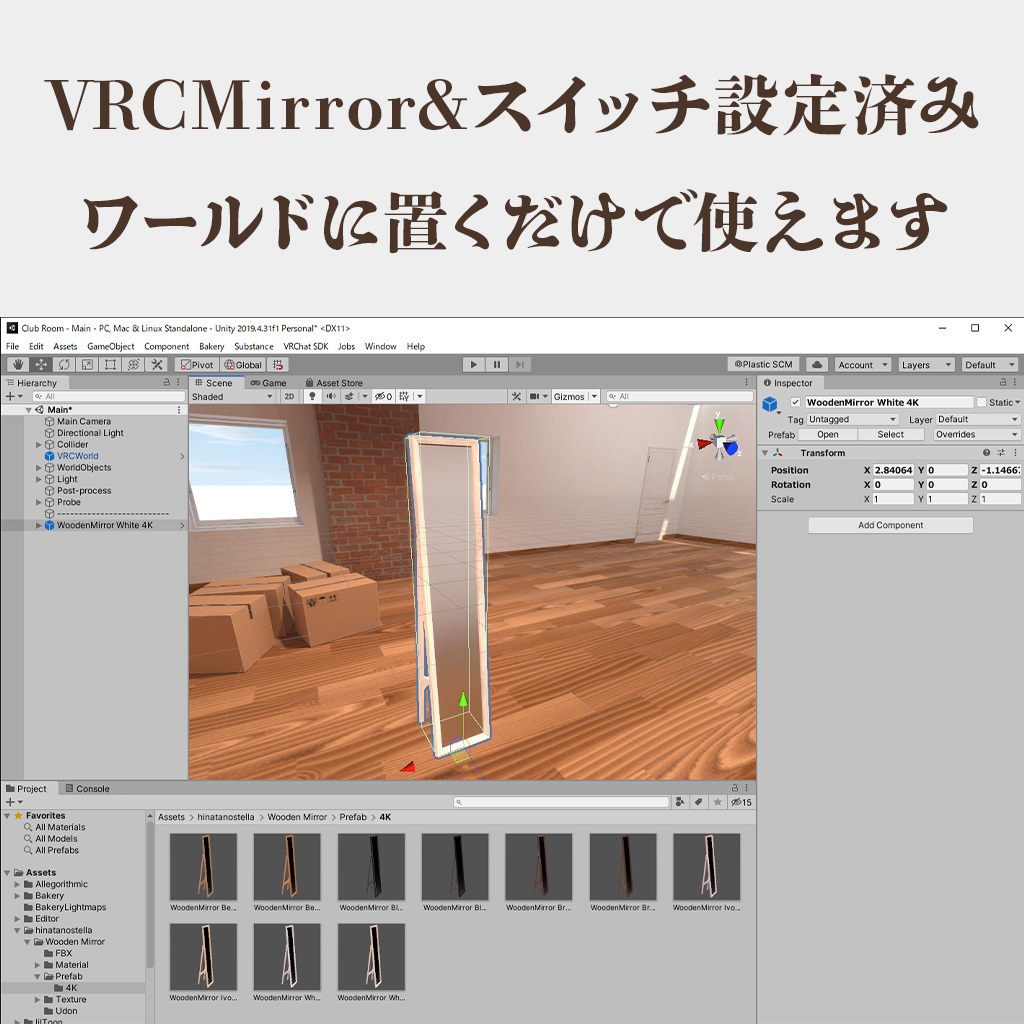Select the Move tool
Image resolution: width=1024 pixels, height=1024 pixels.
39,364
